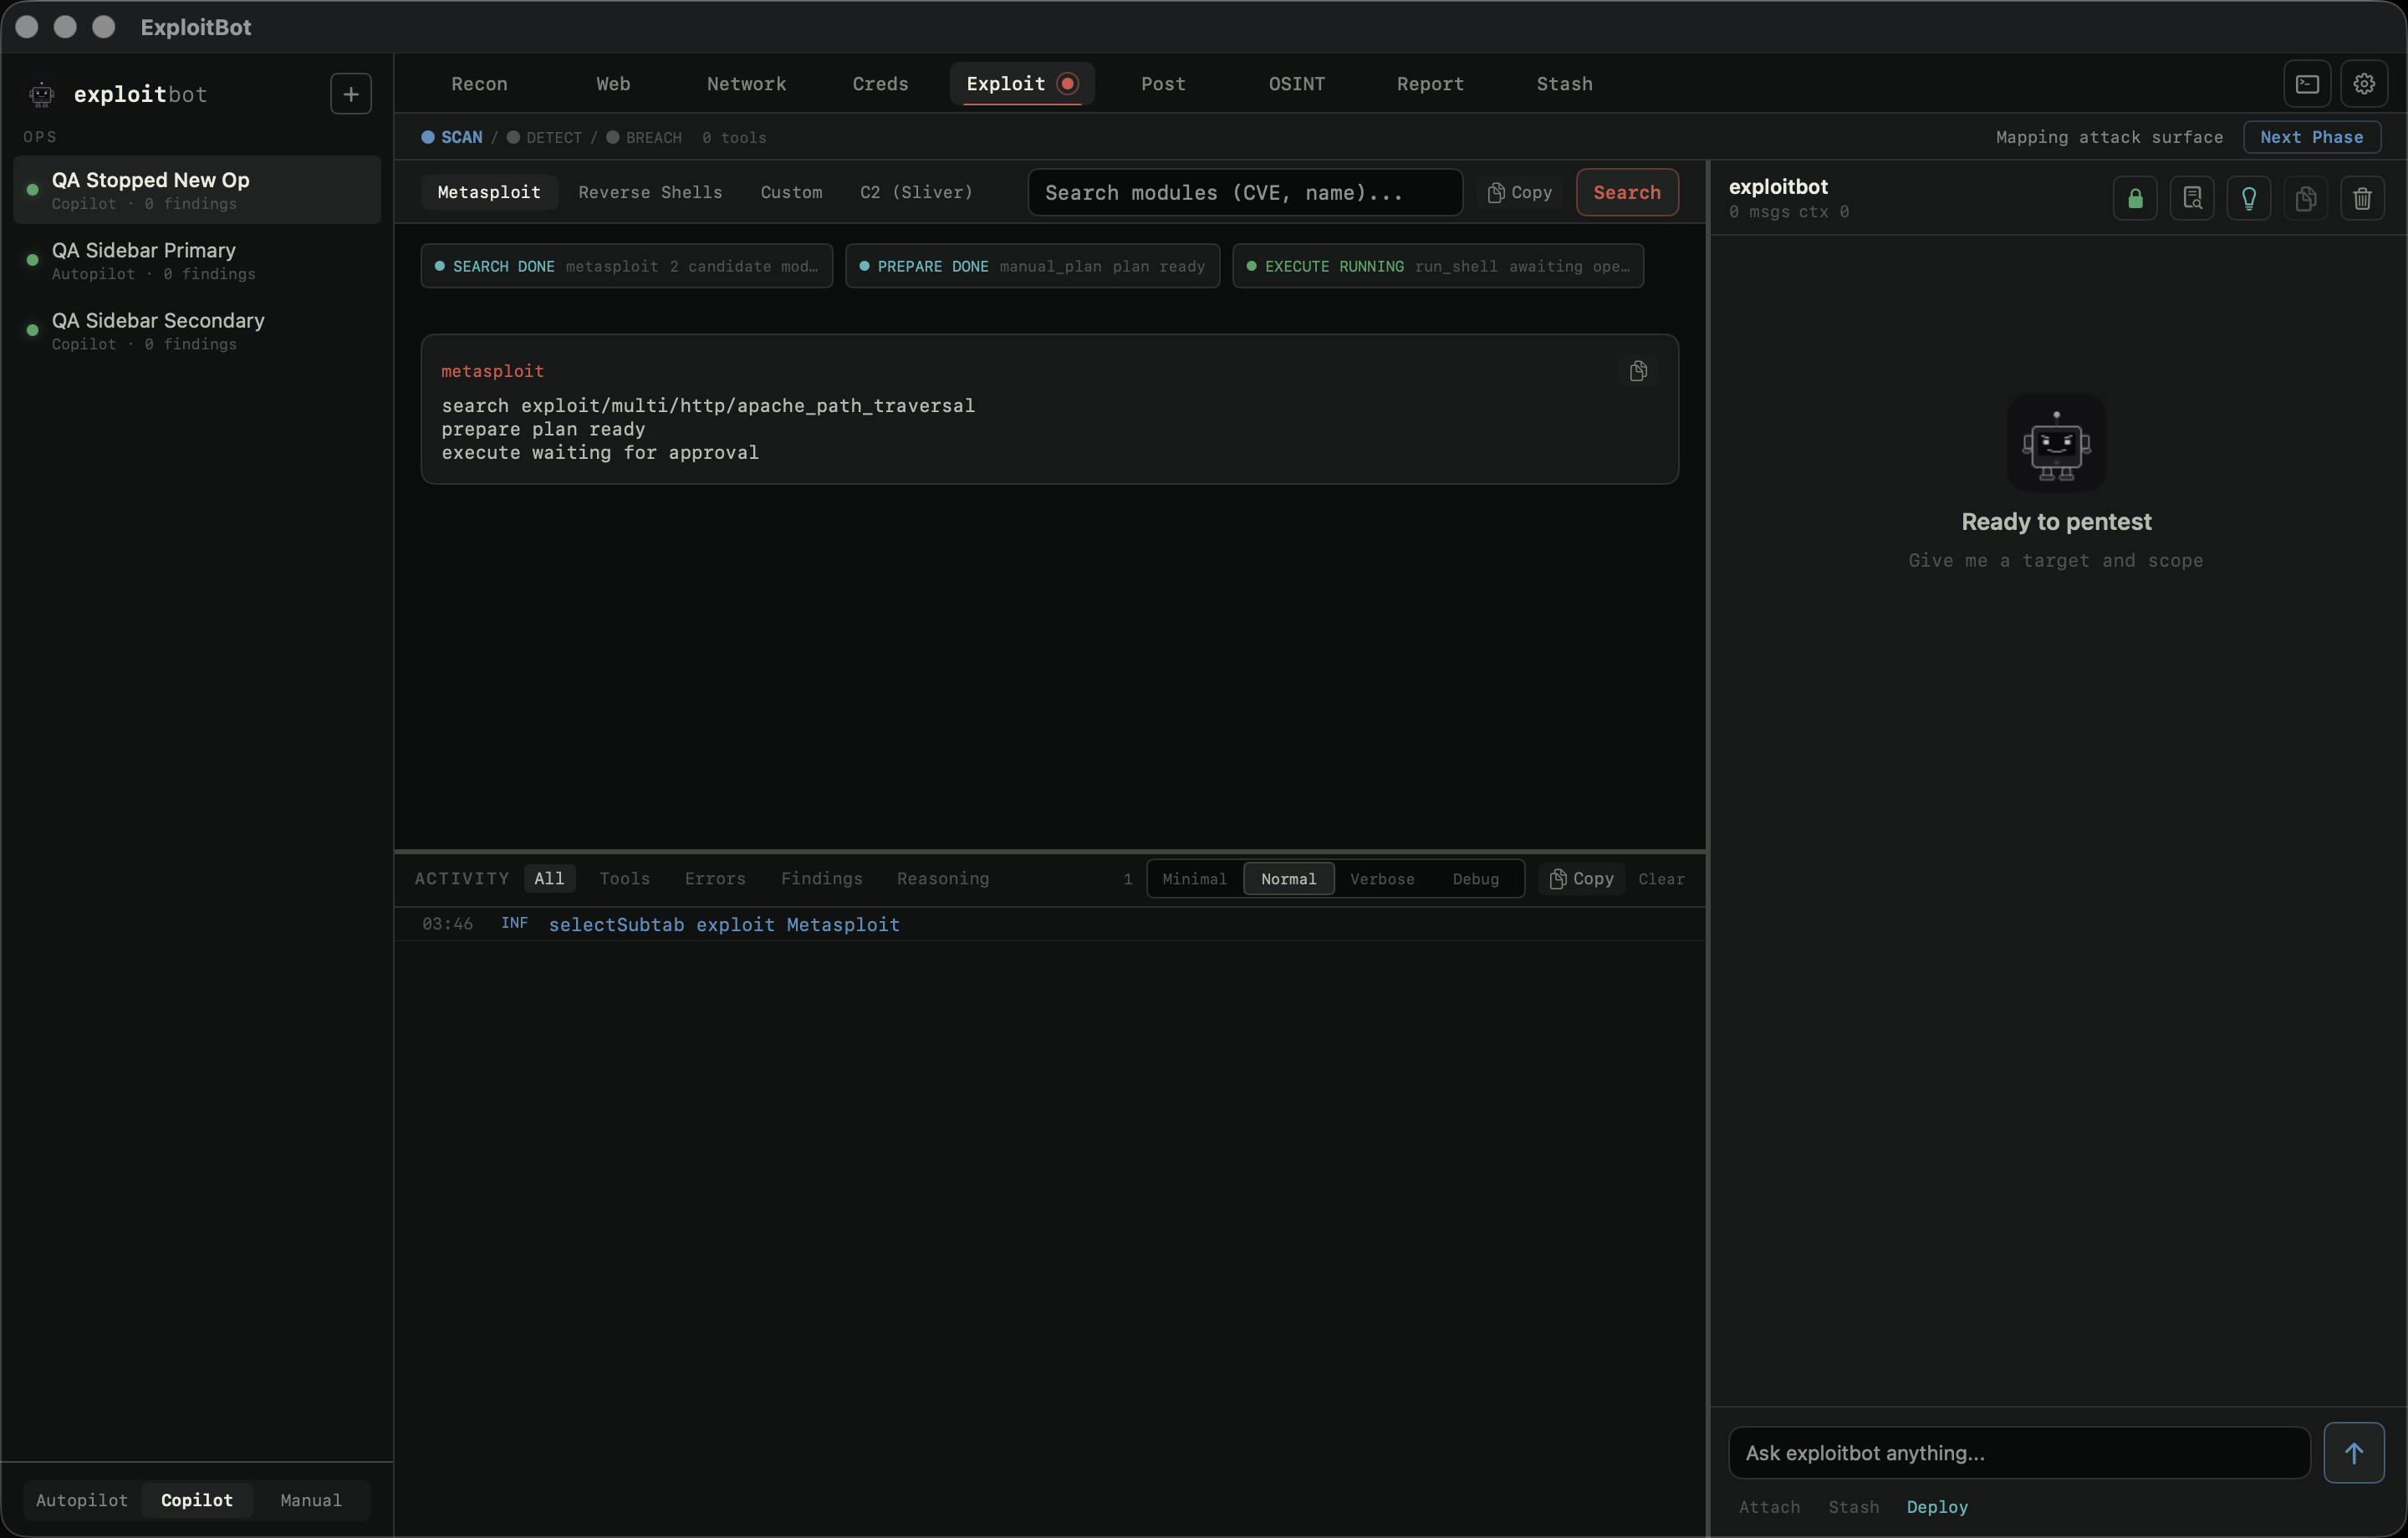Copy the metasploit output block
This screenshot has height=1538, width=2408.
click(x=1638, y=371)
